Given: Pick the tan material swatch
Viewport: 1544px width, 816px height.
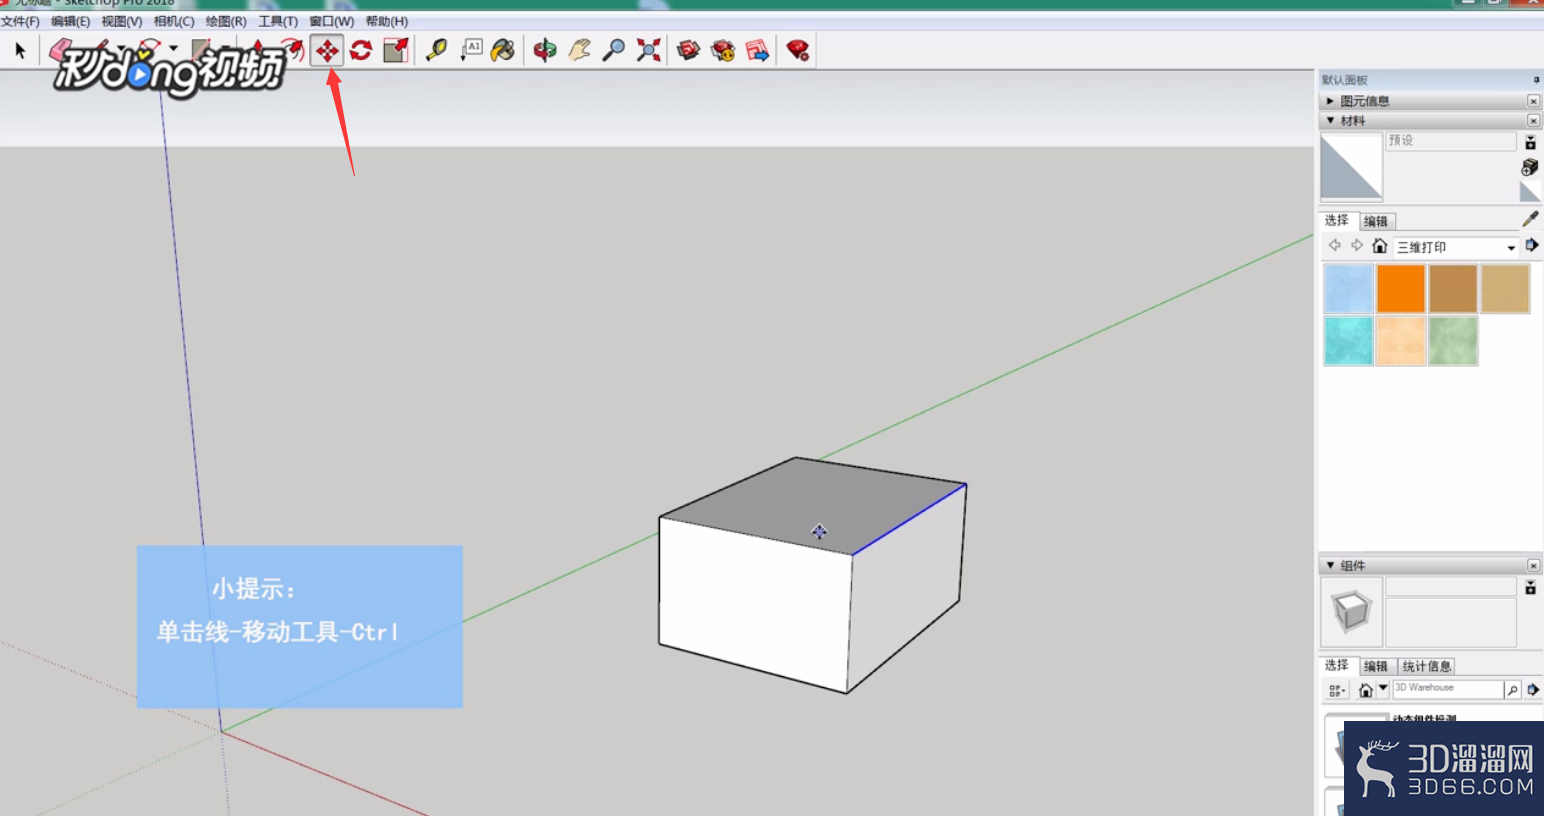Looking at the screenshot, I should tap(1504, 289).
